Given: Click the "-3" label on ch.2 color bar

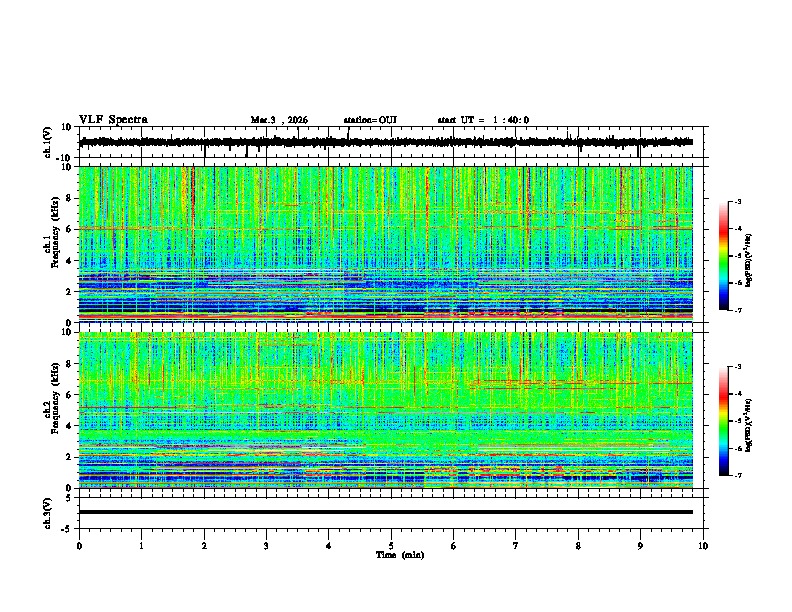Looking at the screenshot, I should click(x=738, y=367).
